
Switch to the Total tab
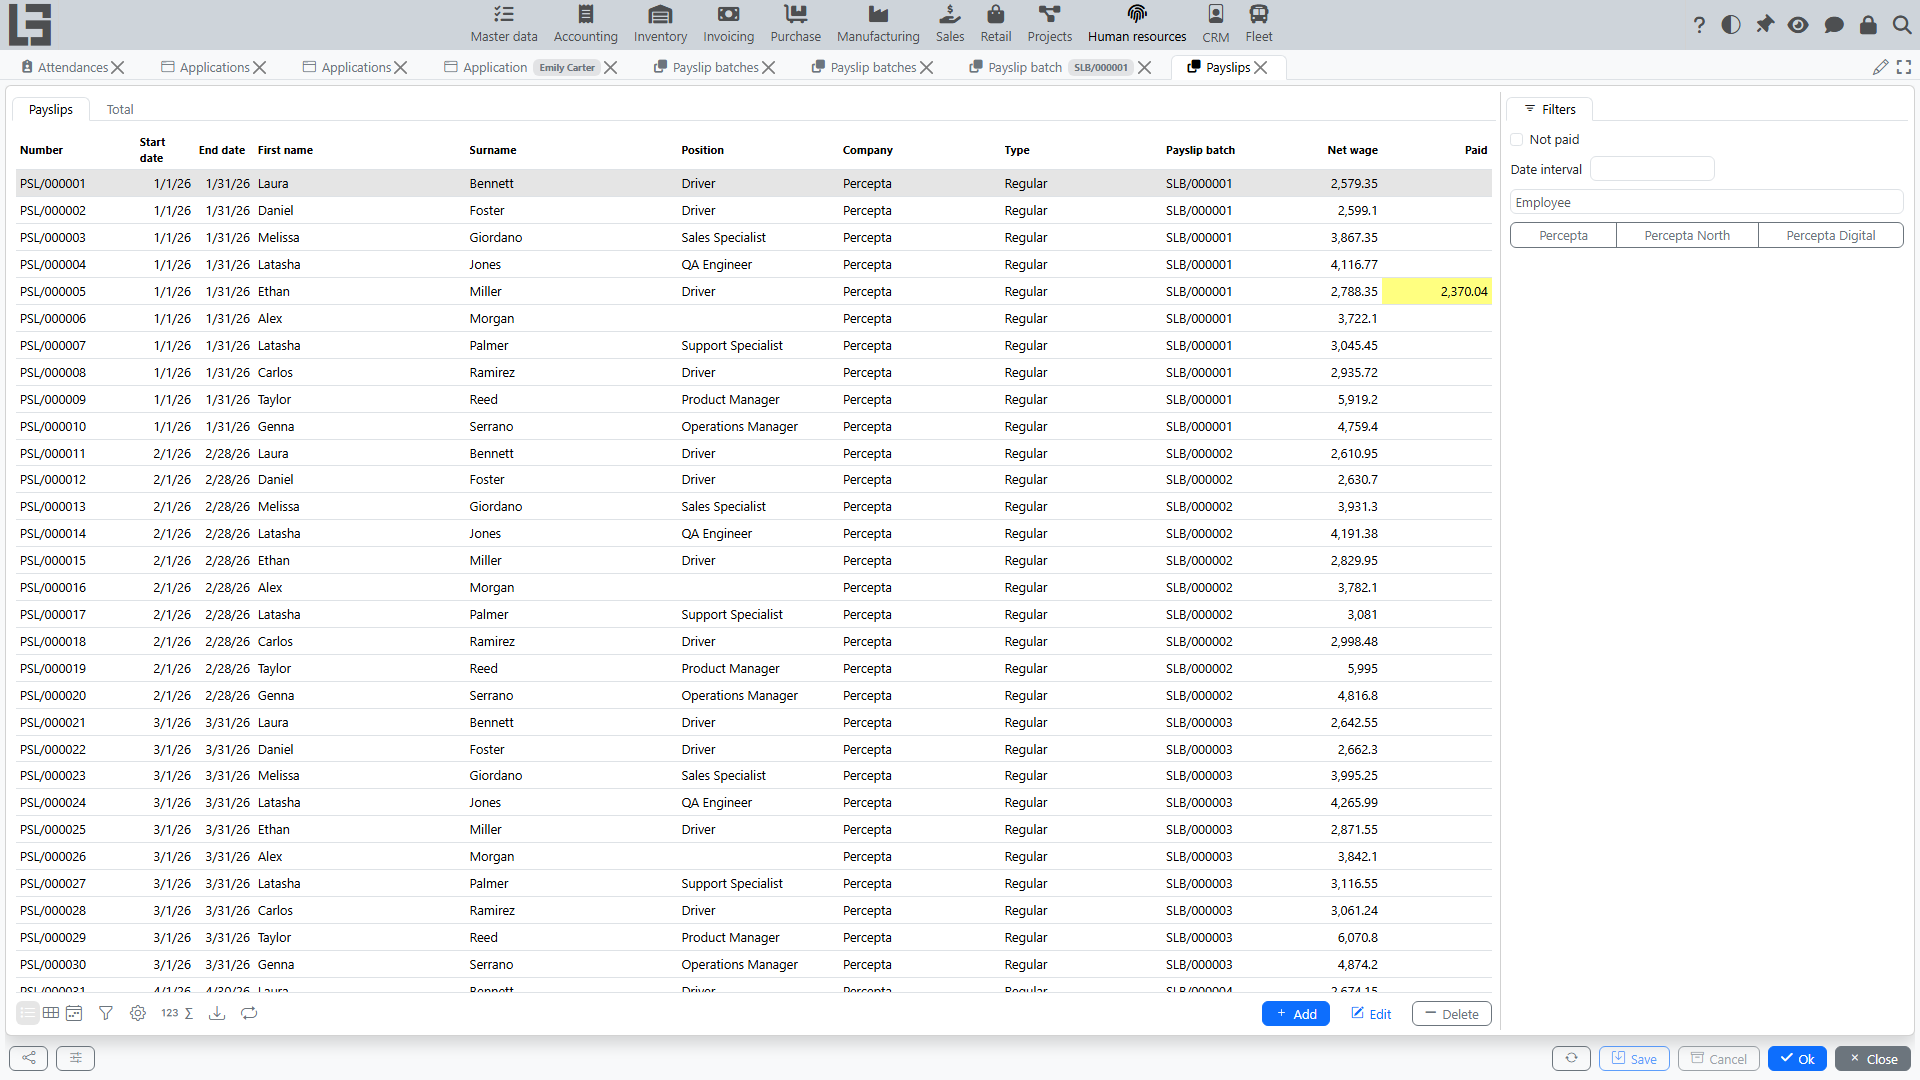tap(120, 110)
